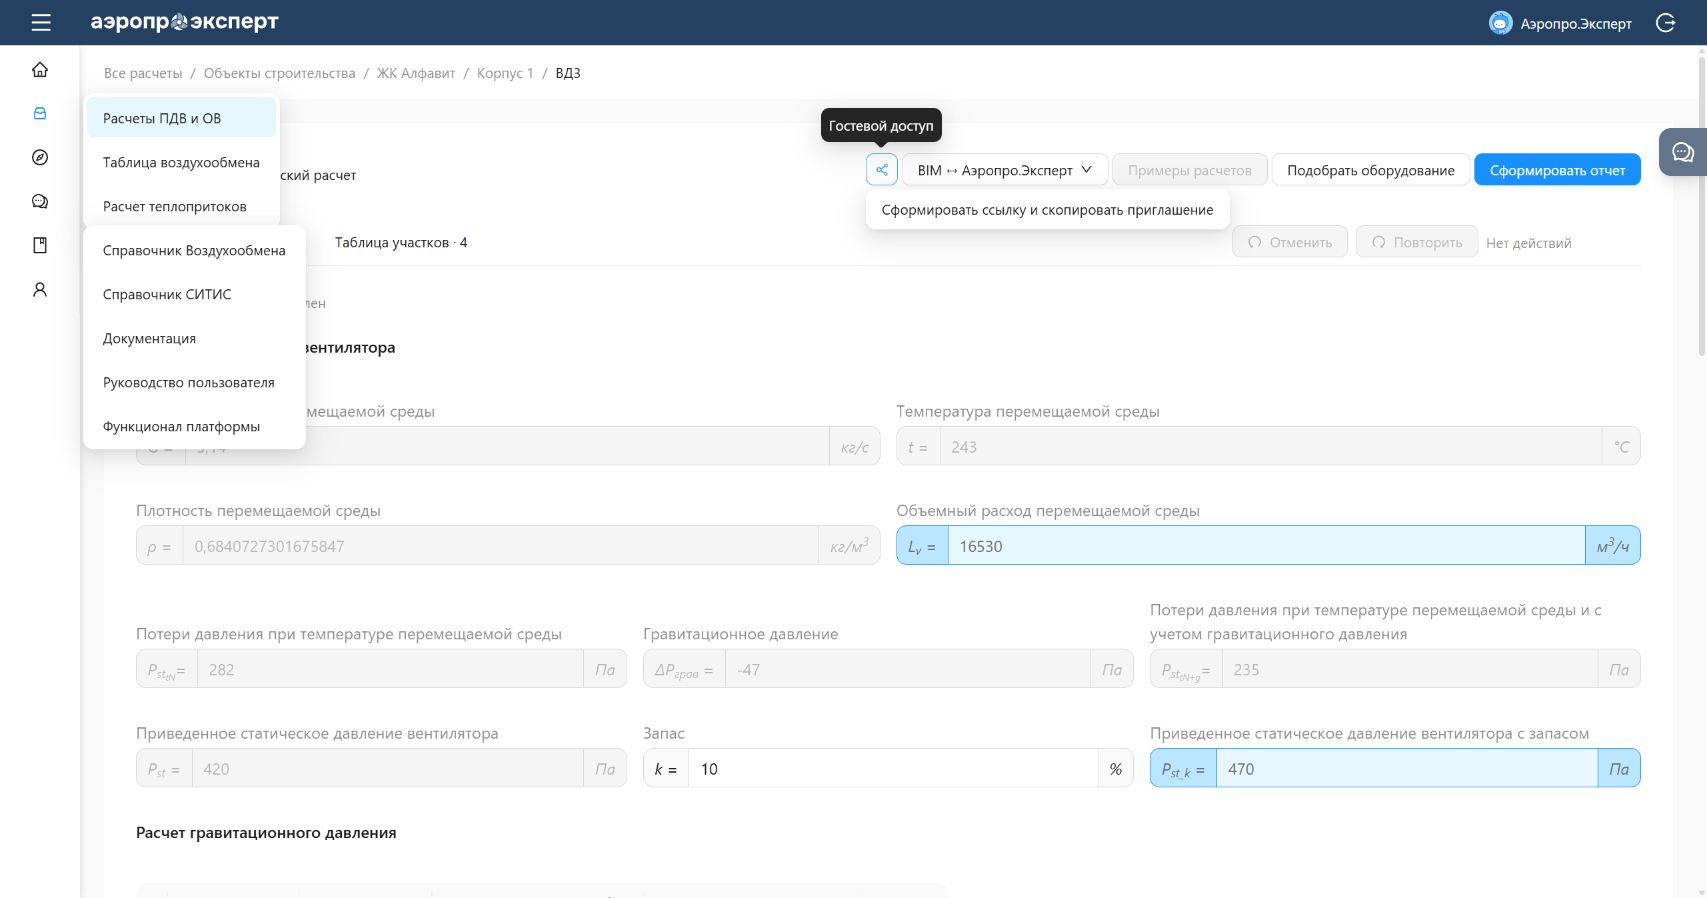Viewport: 1707px width, 898px height.
Task: Open Таблица воздухообмена menu item
Action: coord(181,162)
